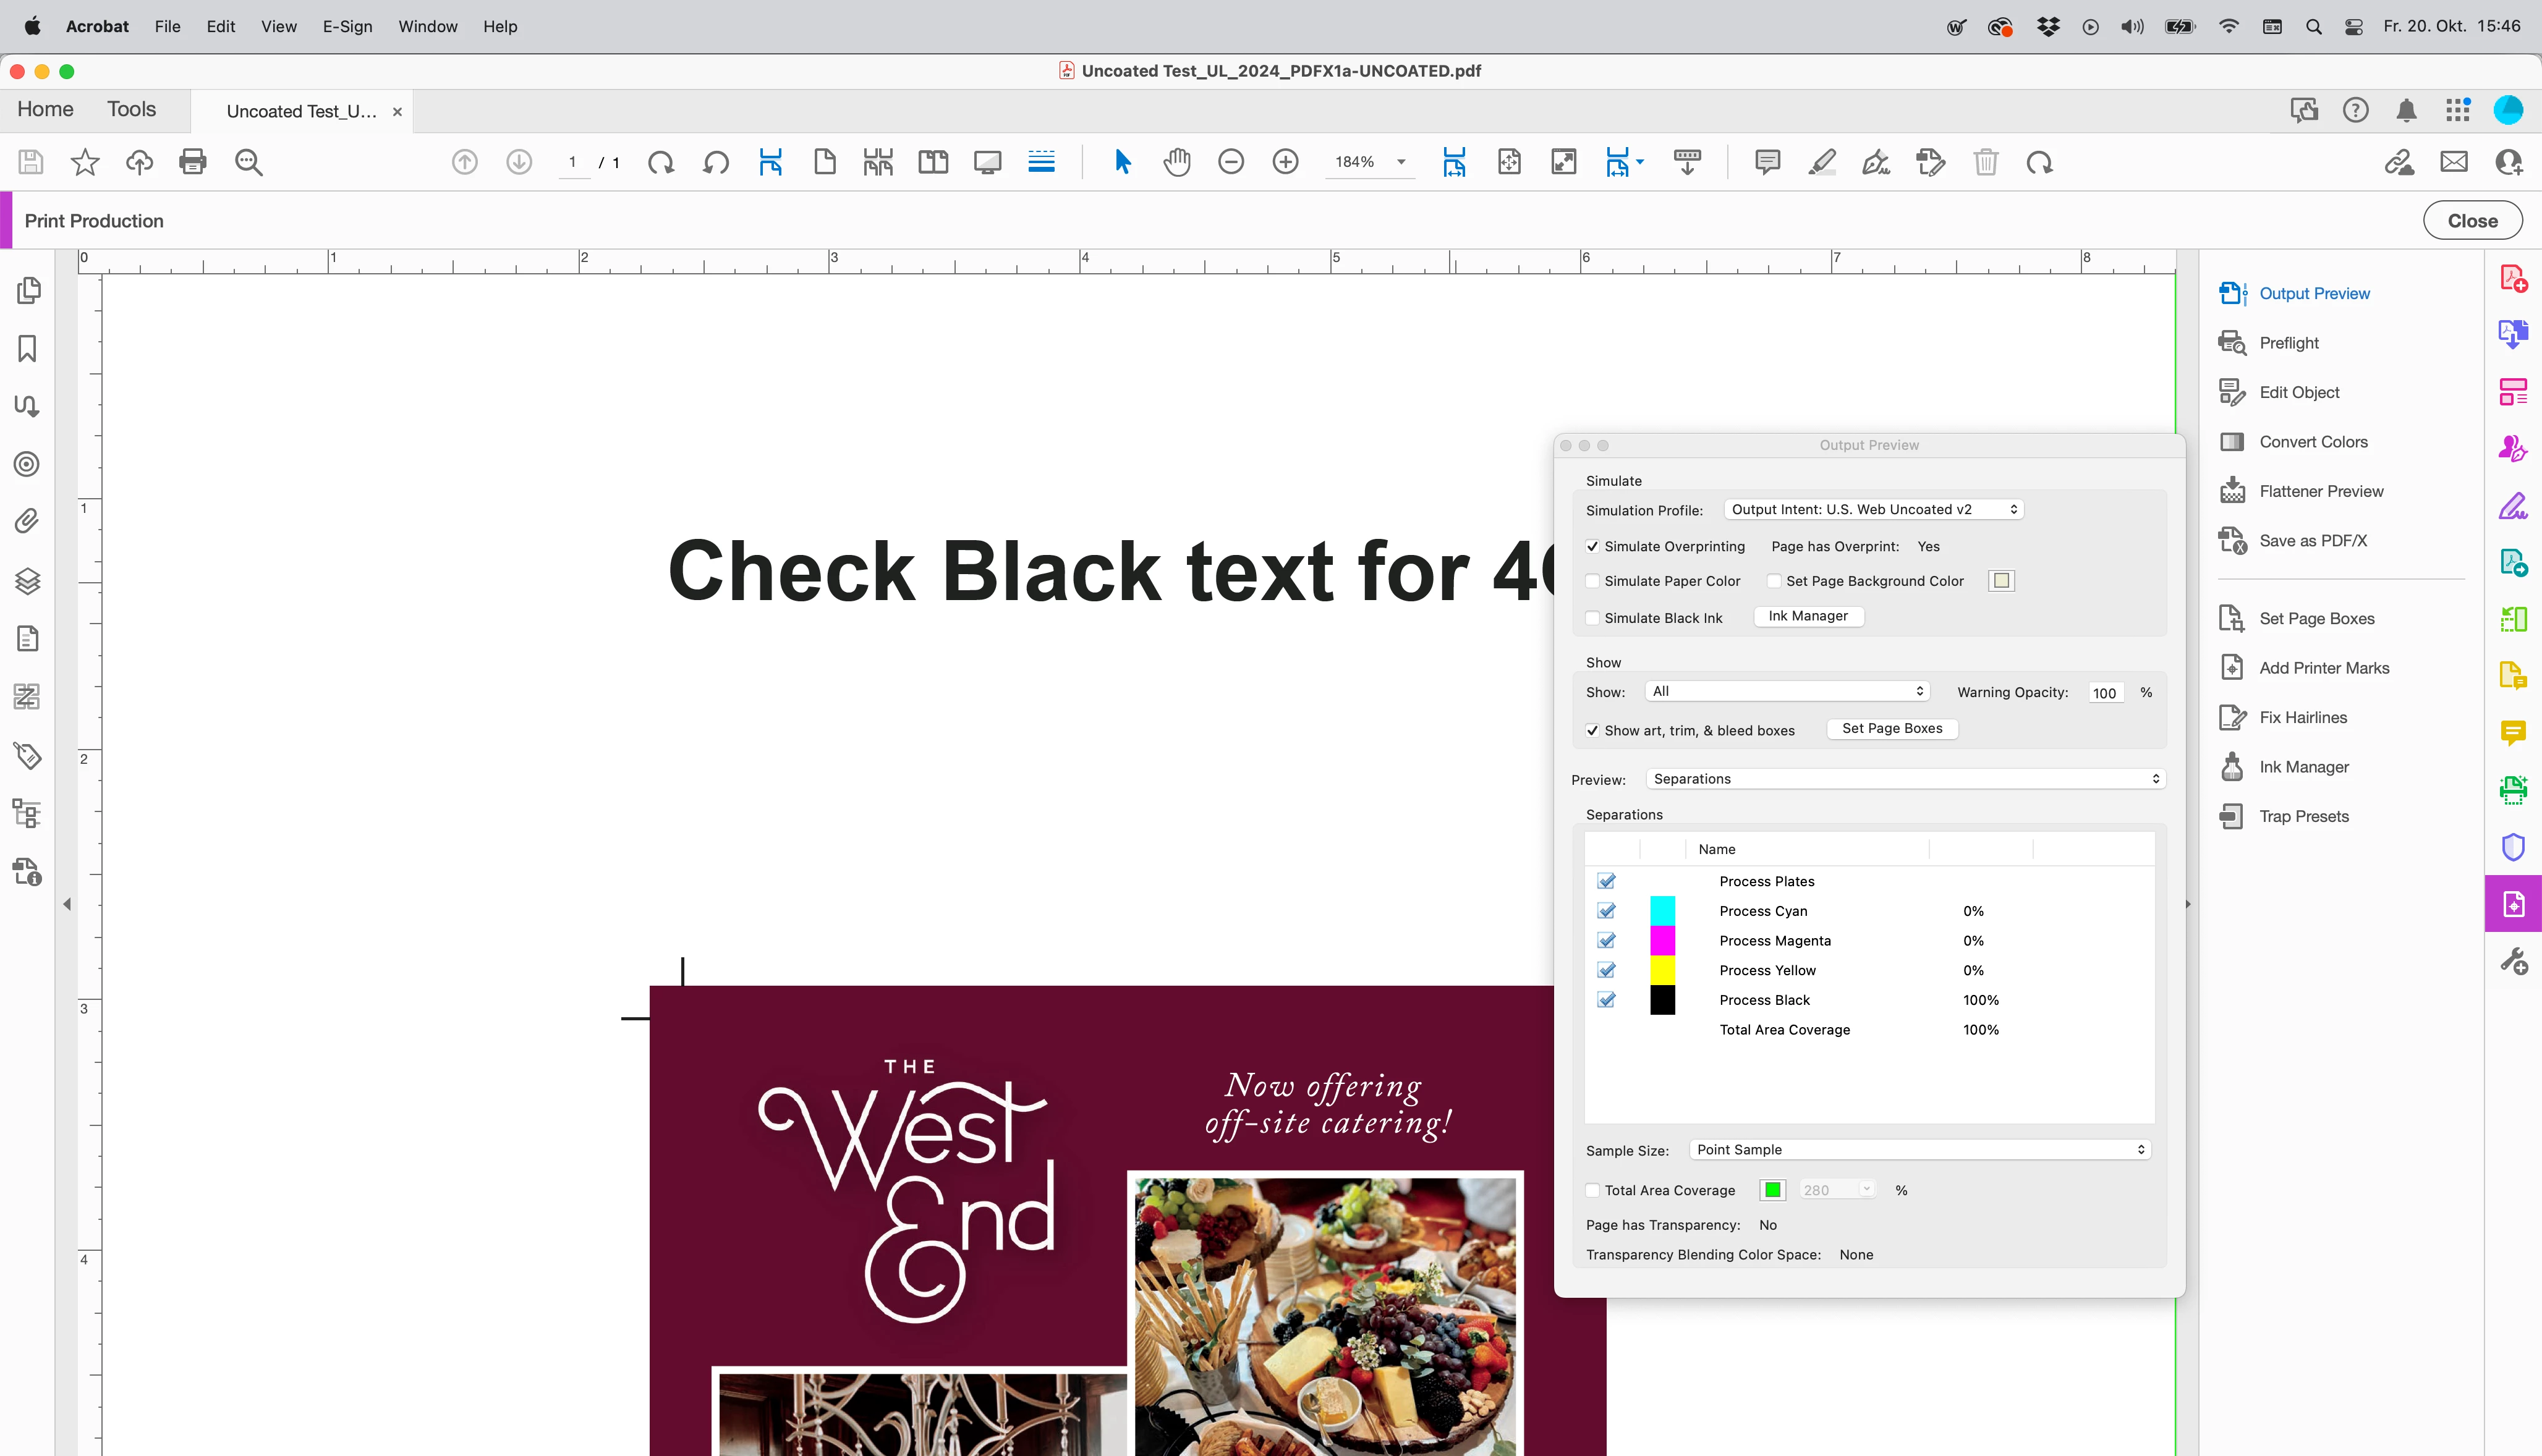
Task: Click the Highlight text pen icon
Action: click(x=1822, y=162)
